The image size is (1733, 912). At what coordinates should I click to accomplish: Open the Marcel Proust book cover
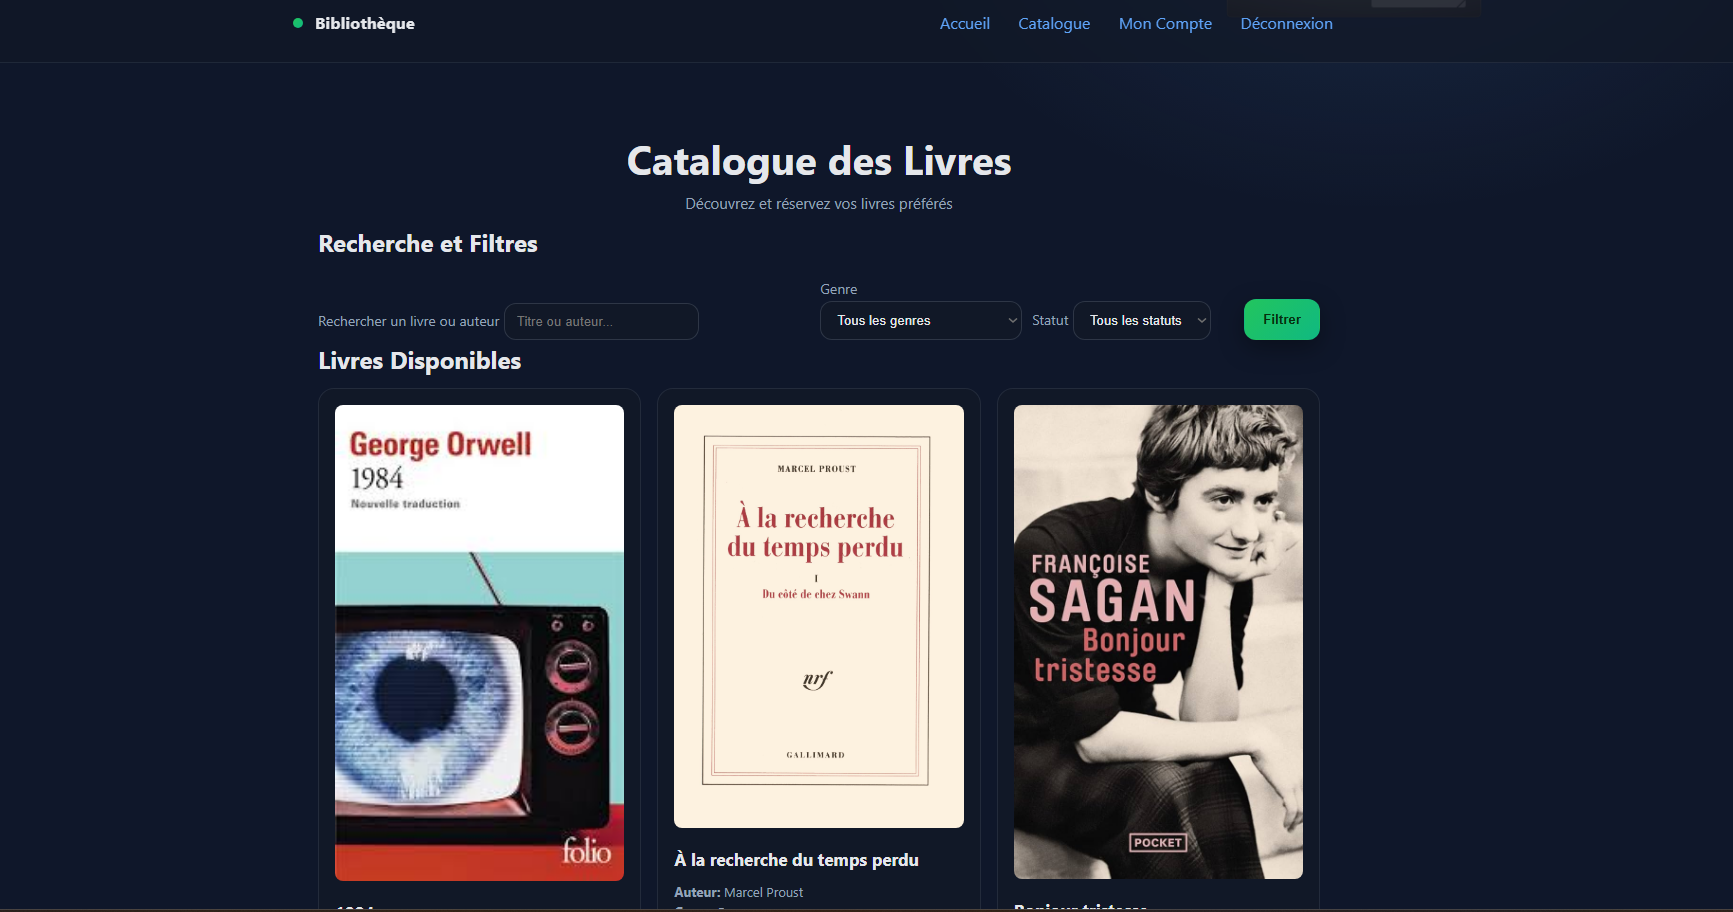[818, 616]
